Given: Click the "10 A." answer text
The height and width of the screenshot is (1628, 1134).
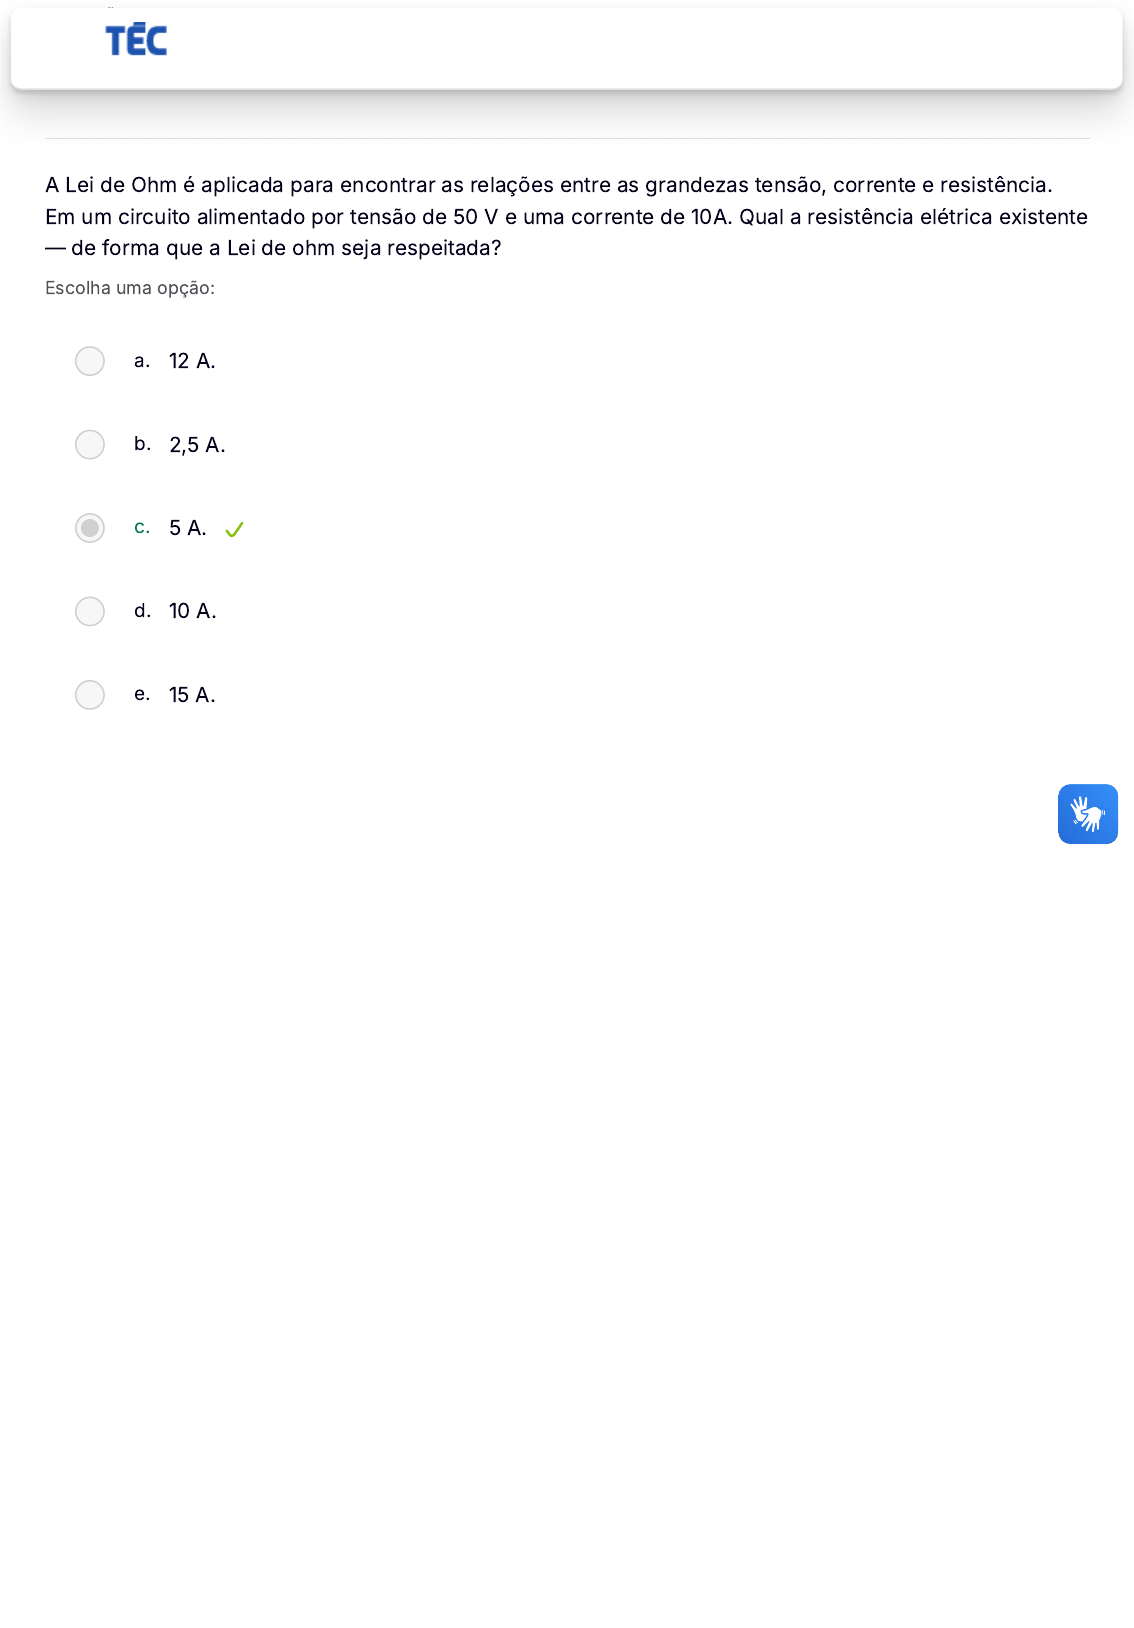Looking at the screenshot, I should coord(193,611).
